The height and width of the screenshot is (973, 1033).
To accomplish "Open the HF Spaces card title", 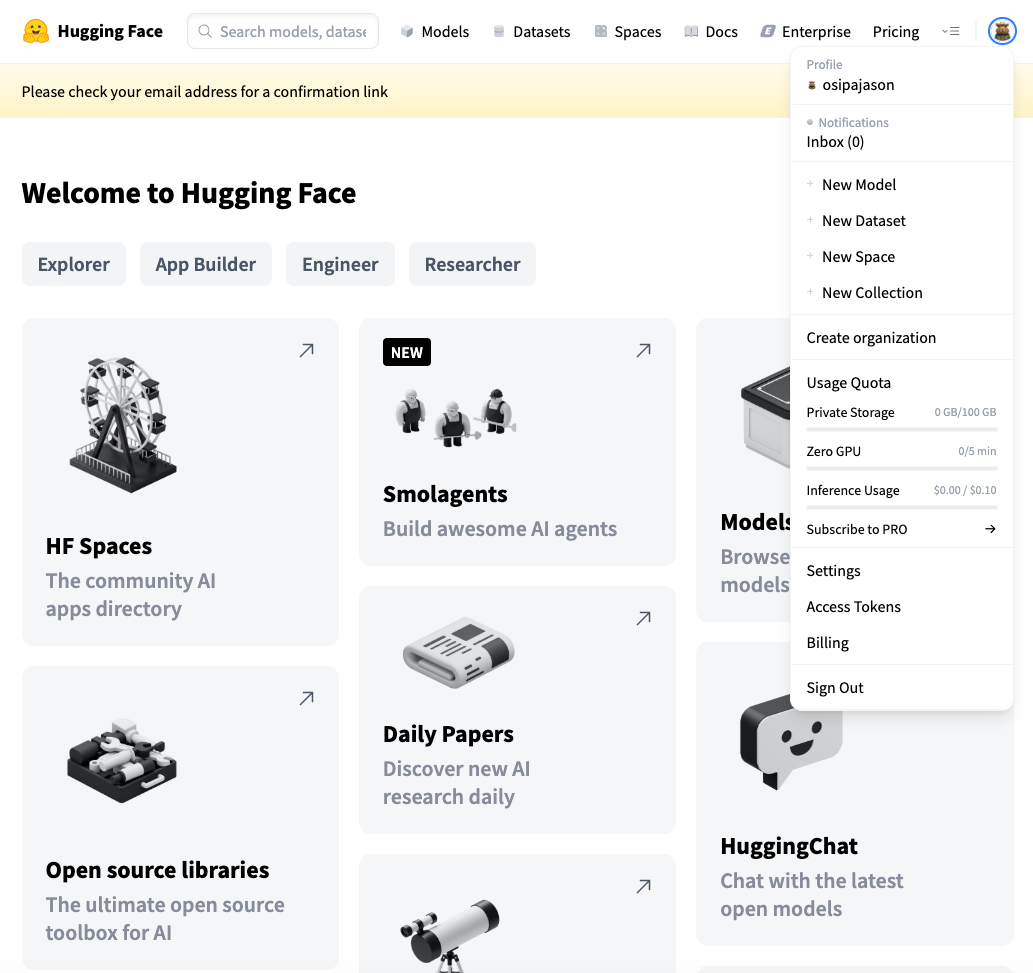I will pos(99,546).
